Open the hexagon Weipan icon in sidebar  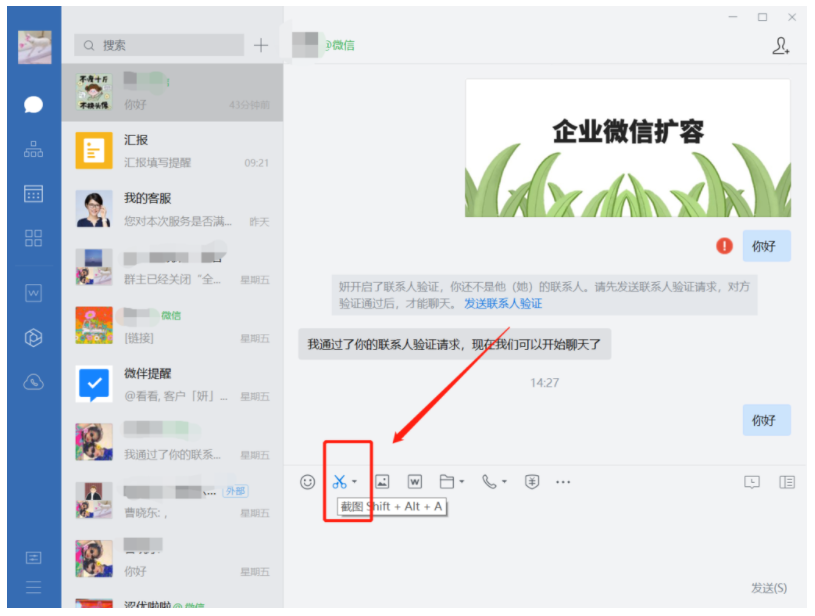point(33,338)
